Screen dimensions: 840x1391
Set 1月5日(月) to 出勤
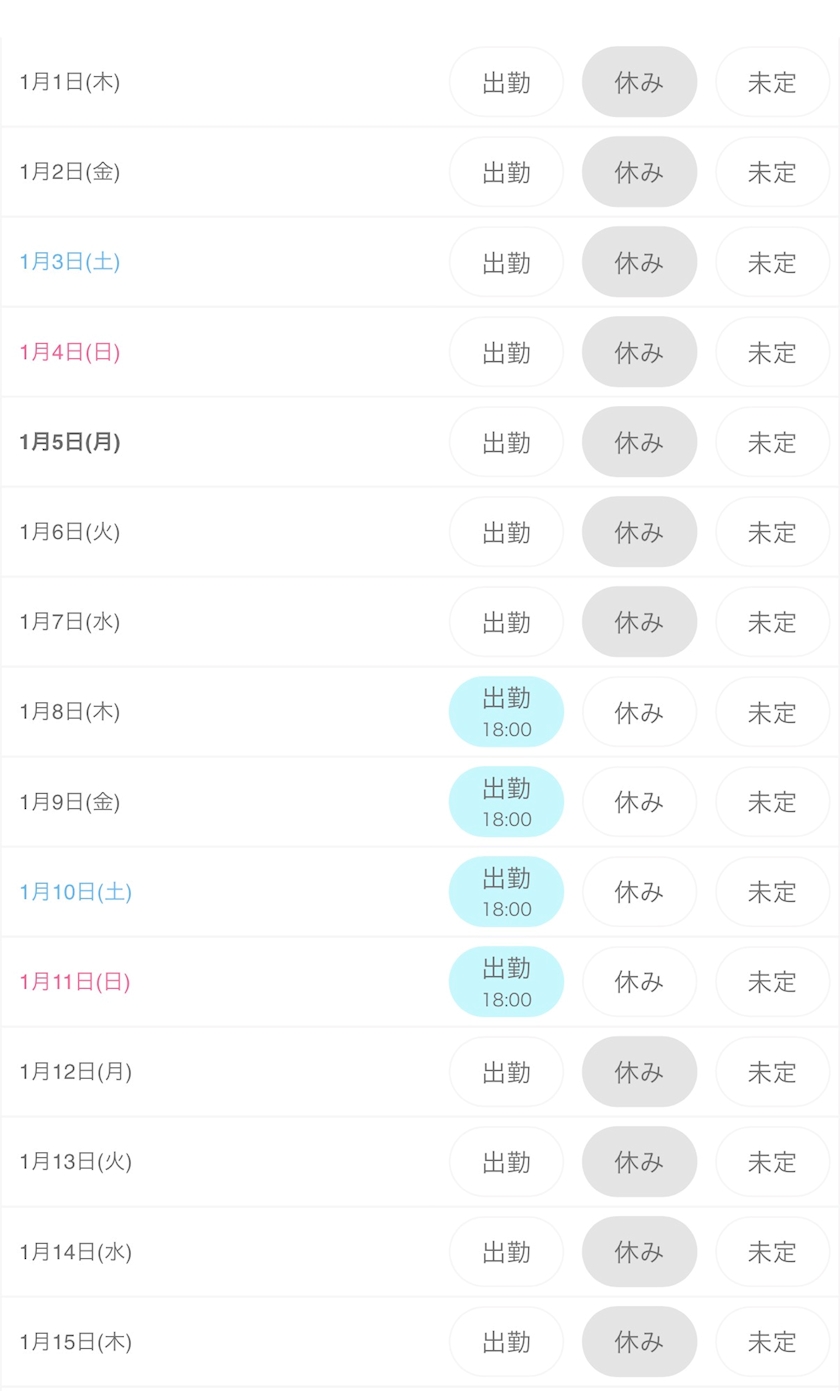pyautogui.click(x=506, y=442)
